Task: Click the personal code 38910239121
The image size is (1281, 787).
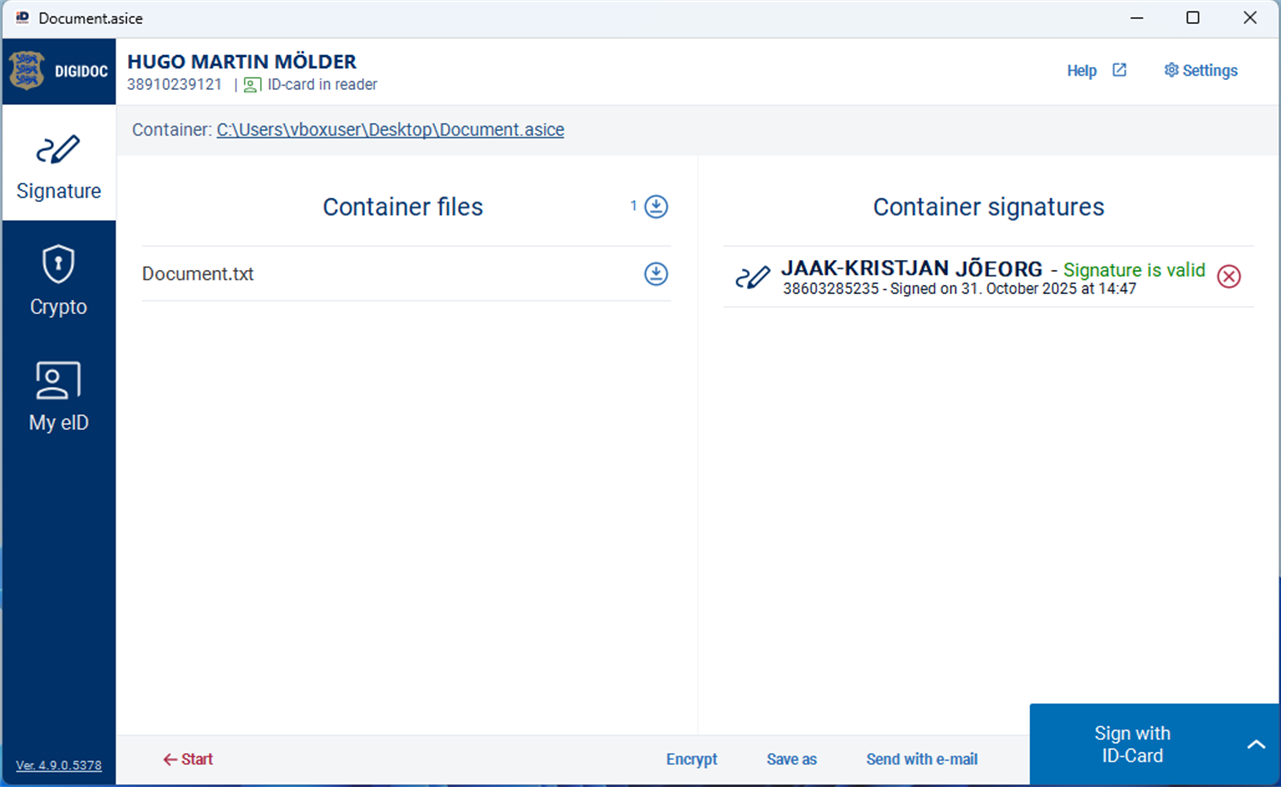Action: tap(175, 85)
